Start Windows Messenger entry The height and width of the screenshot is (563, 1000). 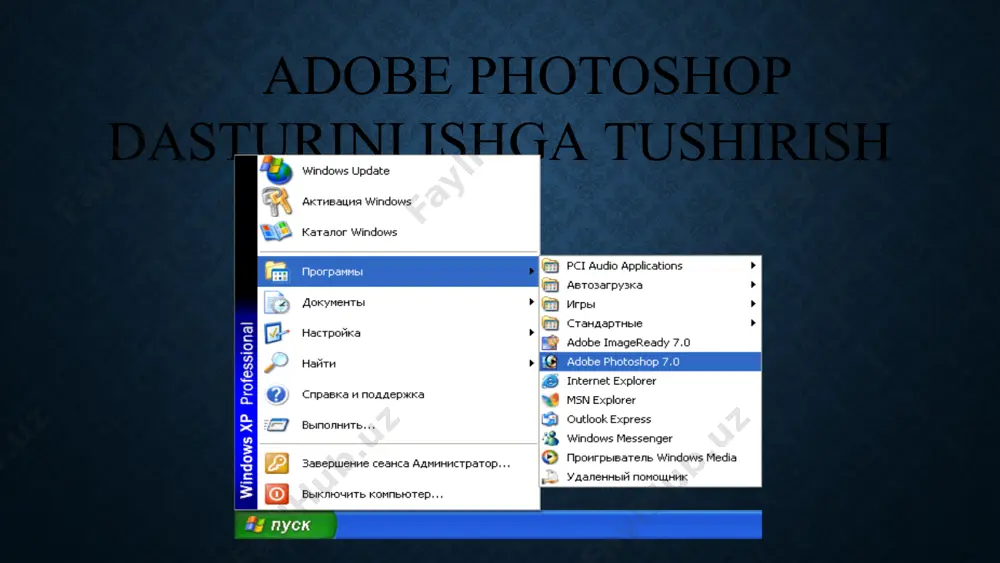pos(651,438)
